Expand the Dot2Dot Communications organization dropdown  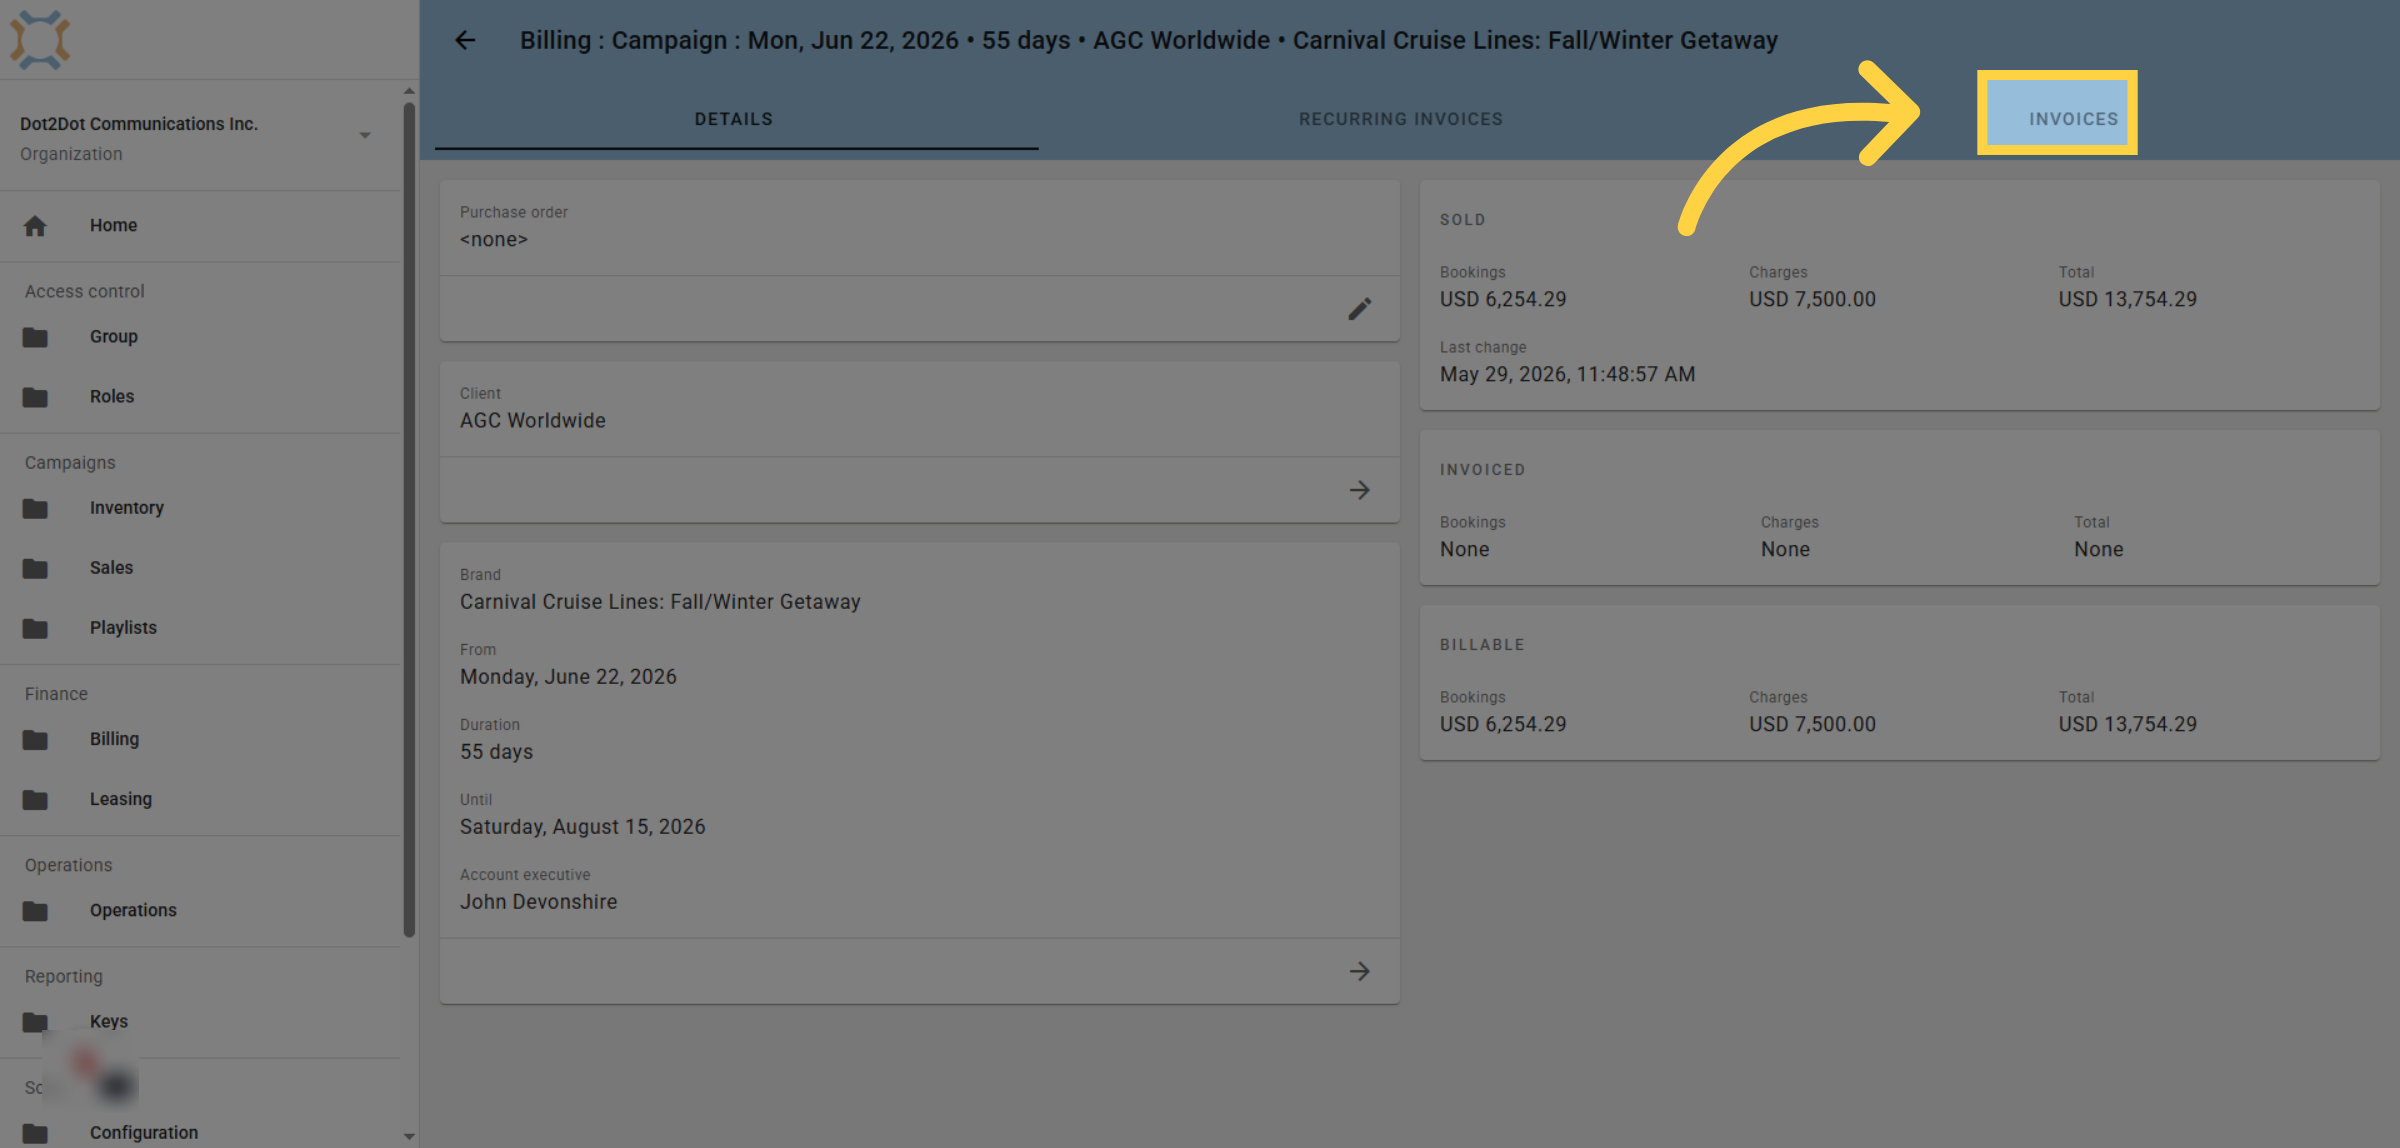click(365, 135)
